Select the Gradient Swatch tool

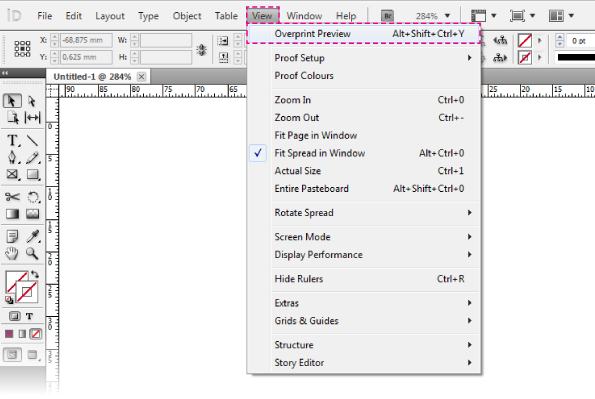13,214
